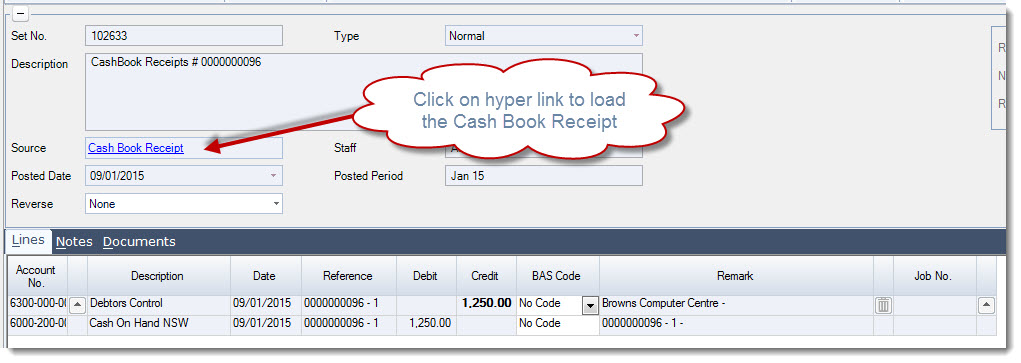Switch to the Documents tab
This screenshot has height=363, width=1021.
click(x=139, y=242)
